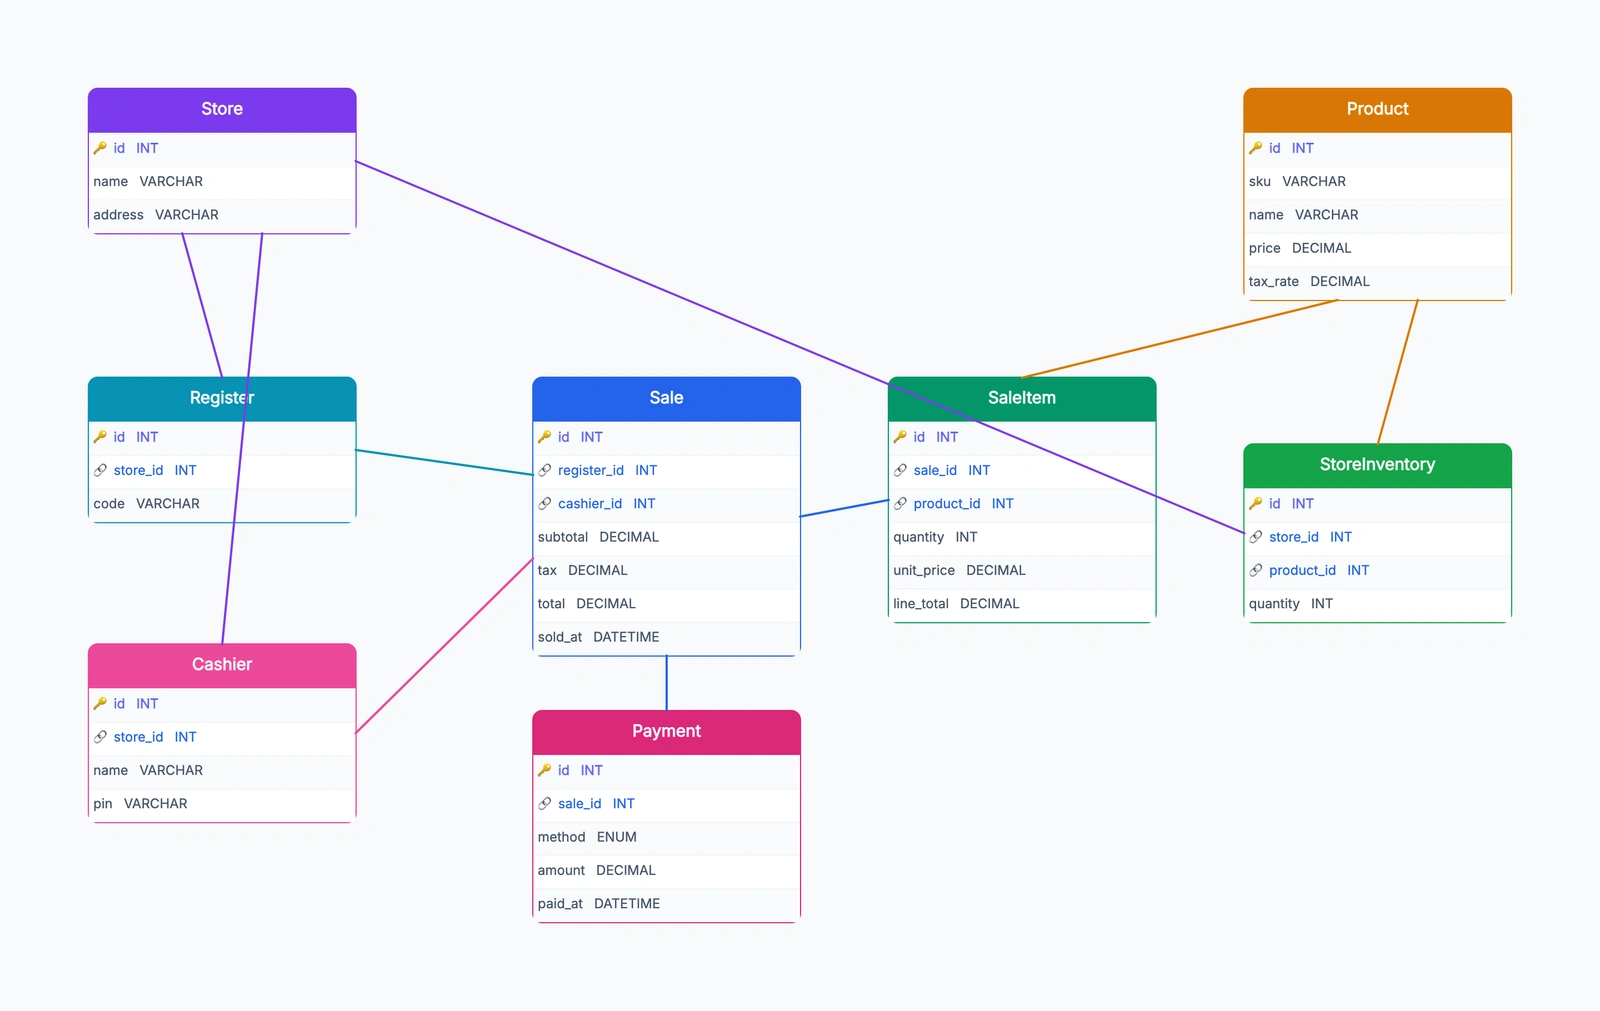
Task: Click the 'product_id' field name in SaleItem
Action: click(947, 504)
